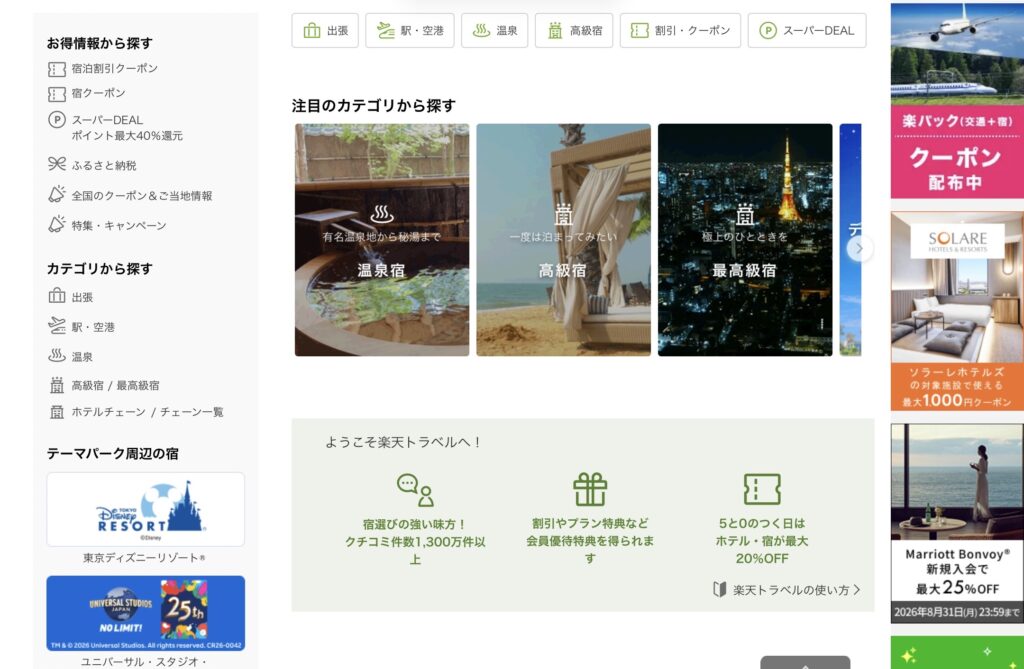Select the 出張 tab button at top
The height and width of the screenshot is (669, 1024).
pyautogui.click(x=325, y=31)
